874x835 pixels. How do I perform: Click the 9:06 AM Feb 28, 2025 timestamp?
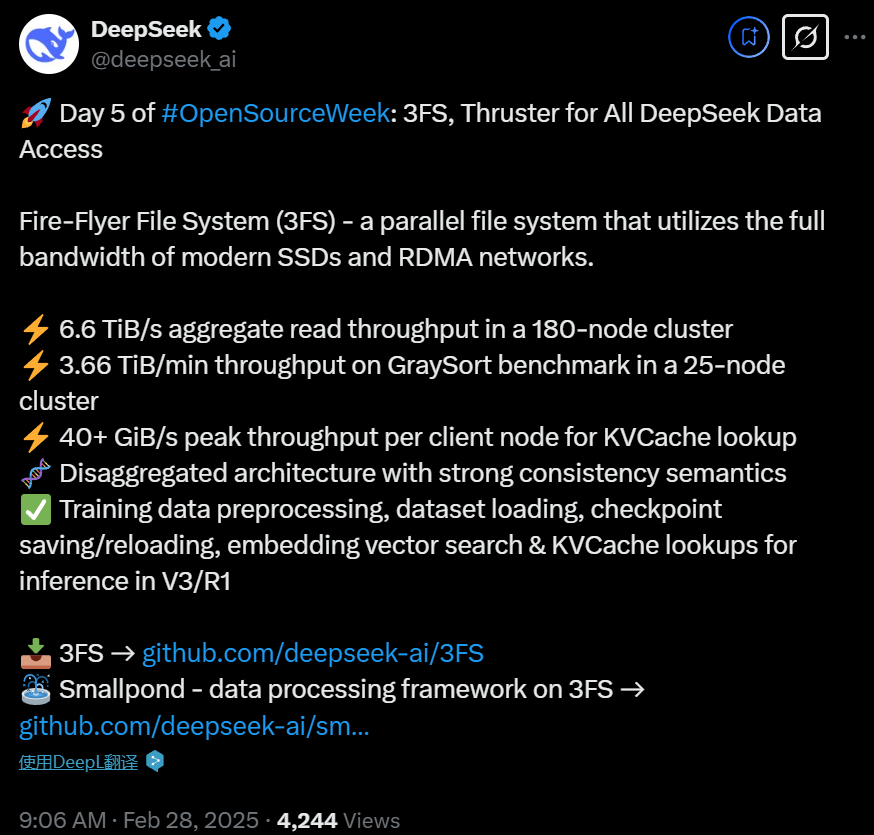tap(139, 821)
